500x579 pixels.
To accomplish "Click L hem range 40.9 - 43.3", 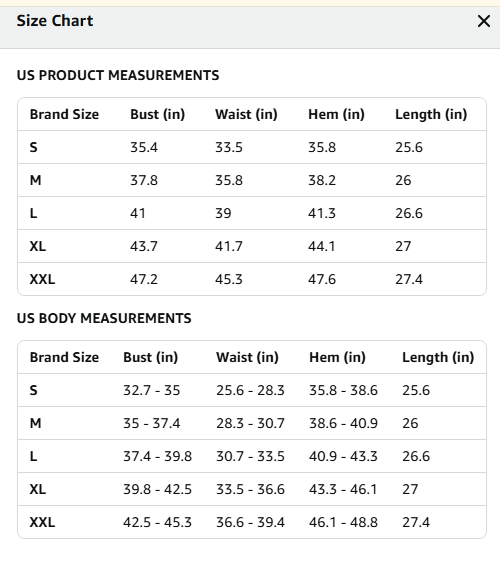I will 343,456.
